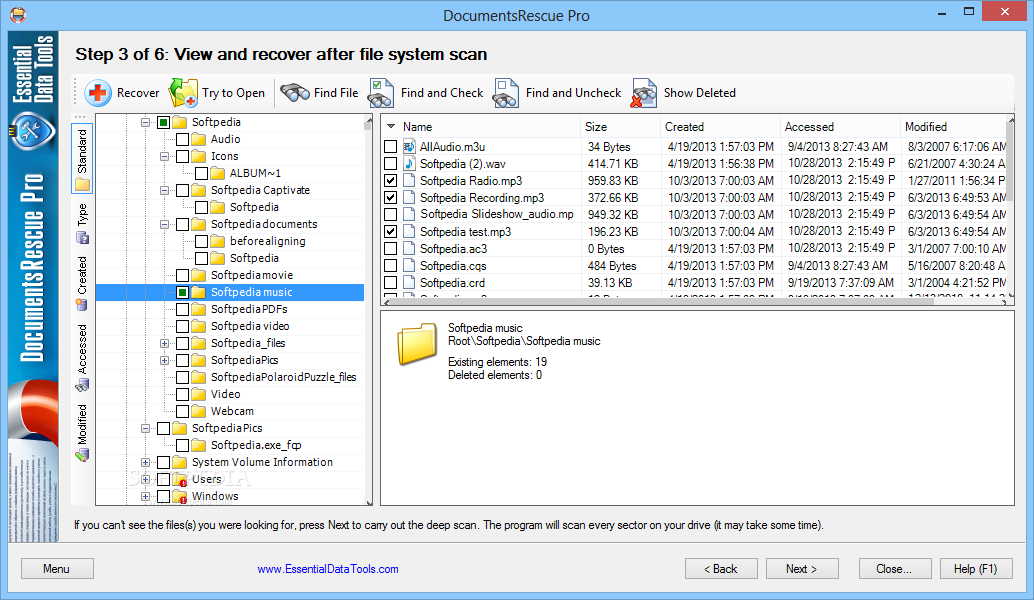Image resolution: width=1034 pixels, height=600 pixels.
Task: Click the Try to Open icon
Action: pyautogui.click(x=183, y=93)
